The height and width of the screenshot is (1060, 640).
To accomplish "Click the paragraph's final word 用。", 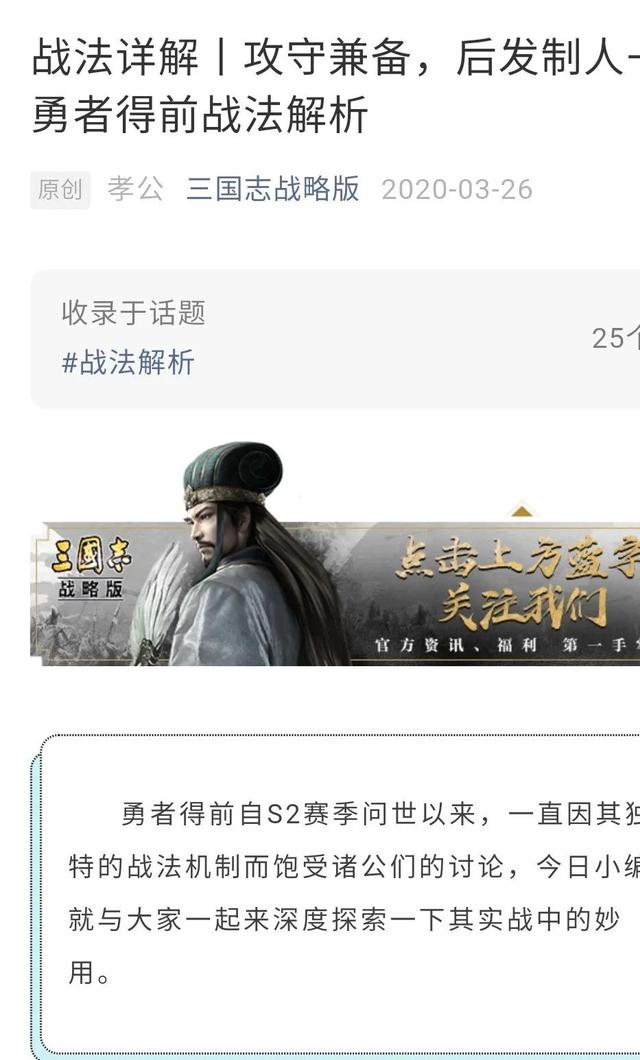I will pyautogui.click(x=89, y=973).
